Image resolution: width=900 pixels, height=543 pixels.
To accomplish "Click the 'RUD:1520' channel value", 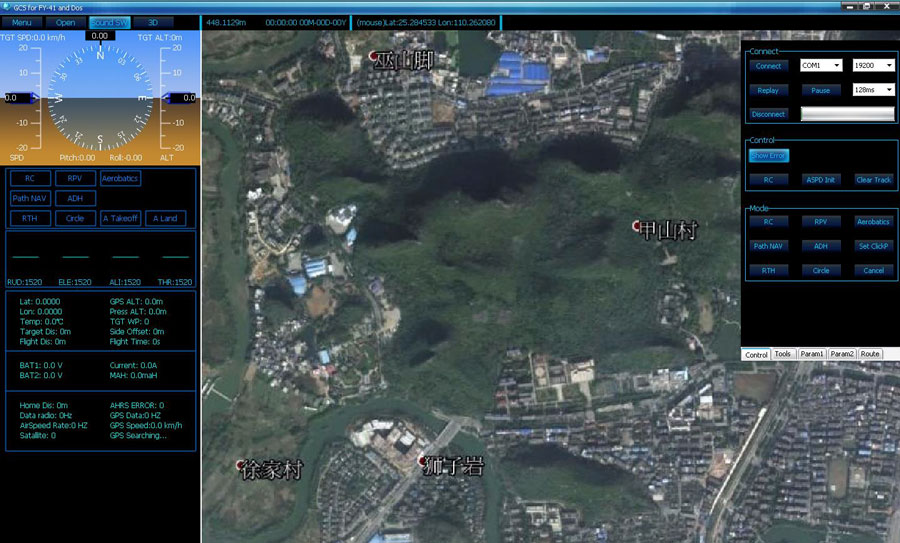I will pyautogui.click(x=25, y=282).
